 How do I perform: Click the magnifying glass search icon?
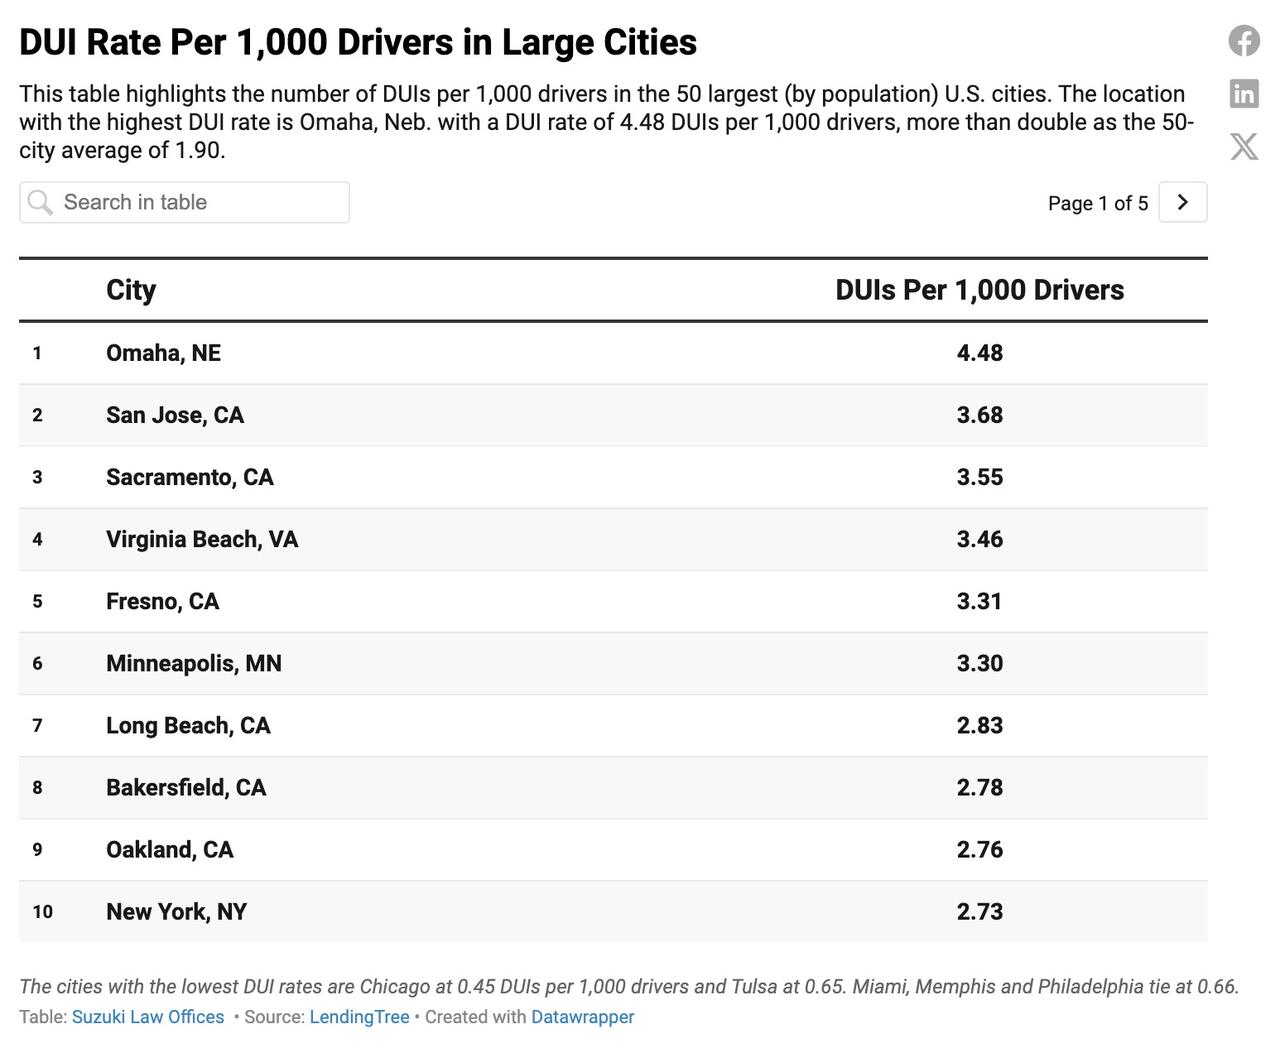pyautogui.click(x=40, y=203)
